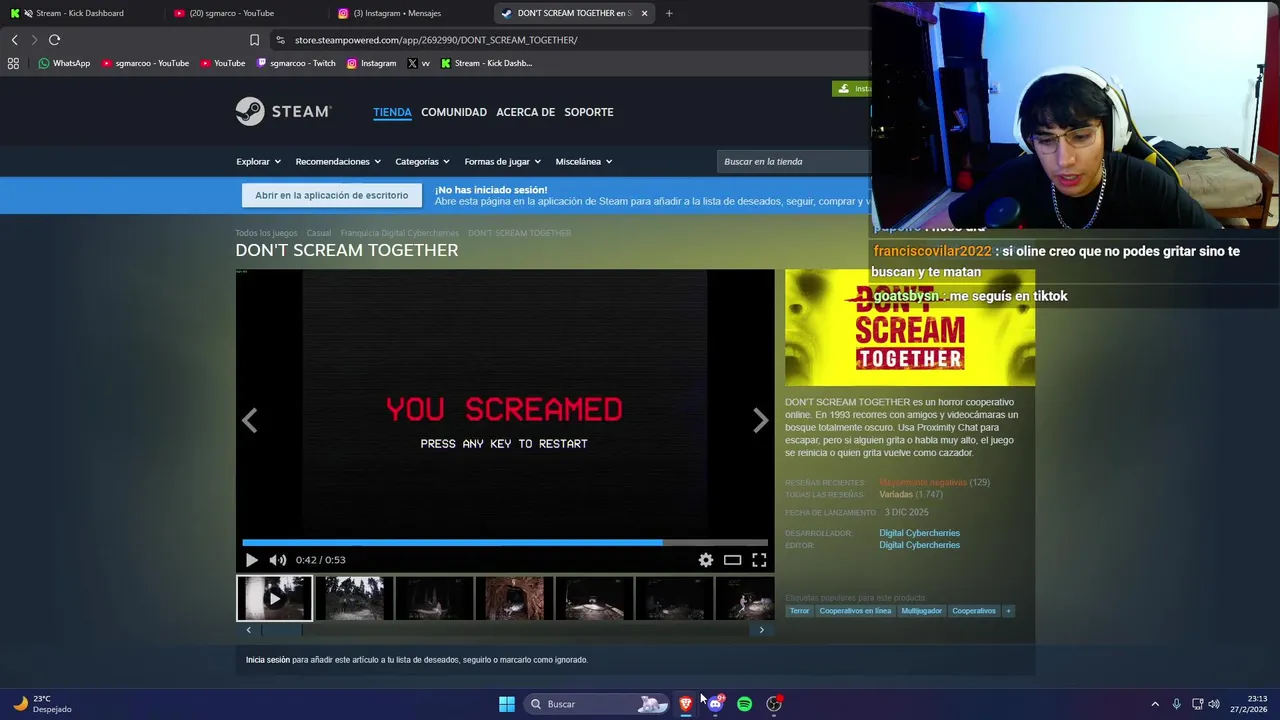
Task: Open the bookmarks apps grid icon
Action: tap(13, 63)
